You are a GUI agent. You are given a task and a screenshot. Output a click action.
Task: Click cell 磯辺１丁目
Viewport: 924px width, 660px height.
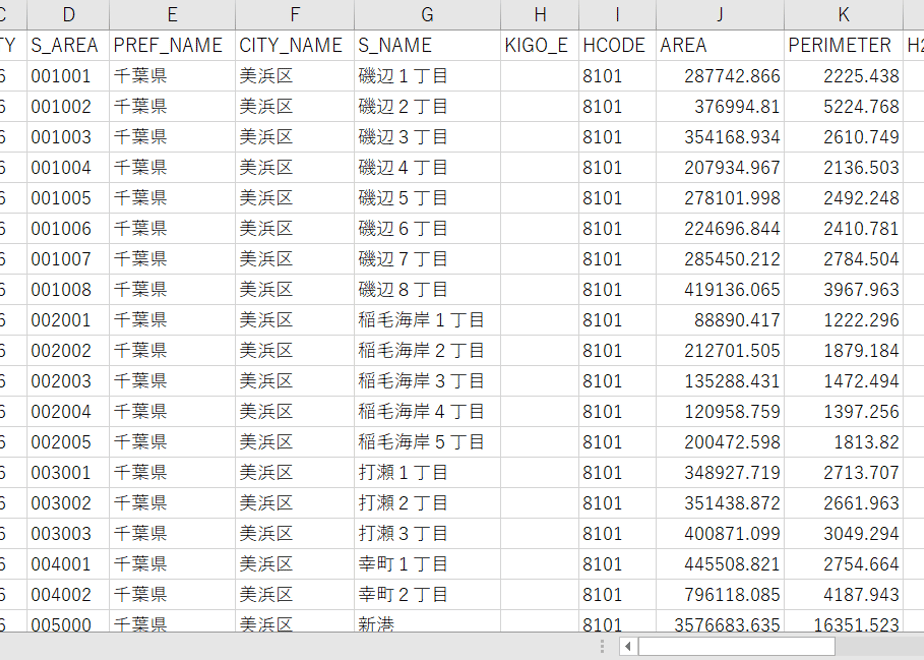pyautogui.click(x=427, y=76)
